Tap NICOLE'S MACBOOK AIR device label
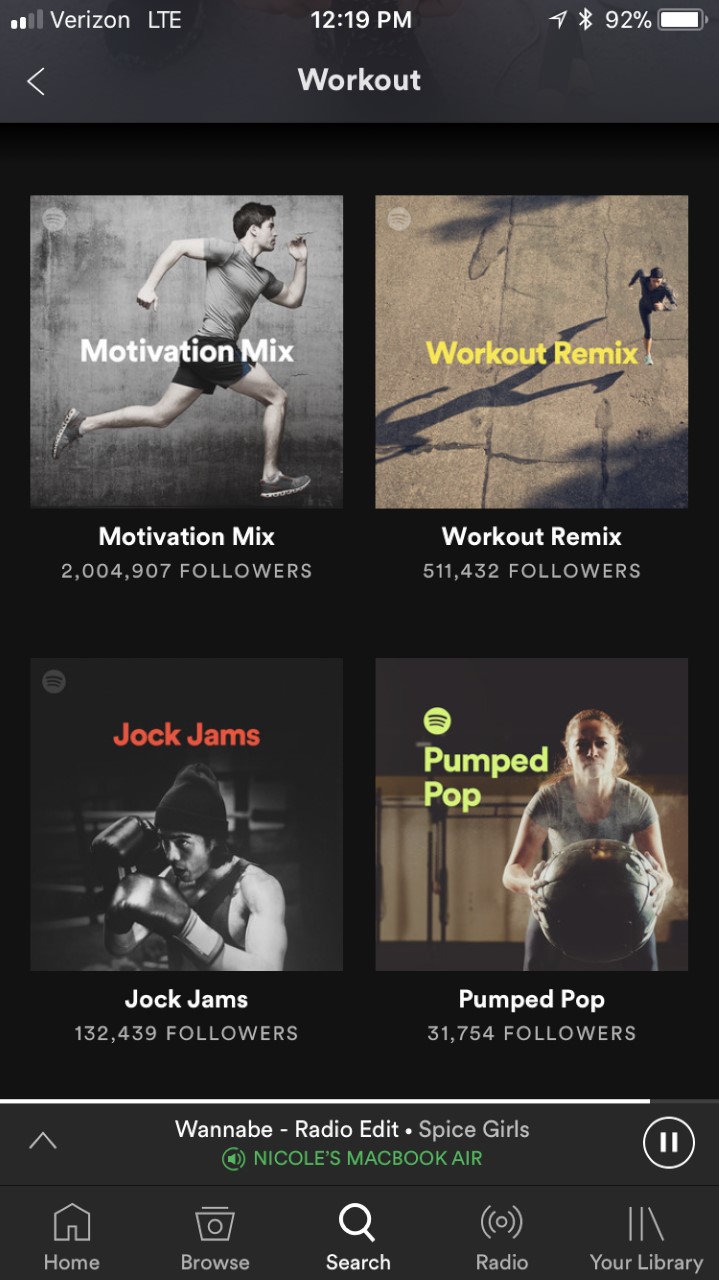This screenshot has height=1280, width=719. pyautogui.click(x=368, y=1159)
